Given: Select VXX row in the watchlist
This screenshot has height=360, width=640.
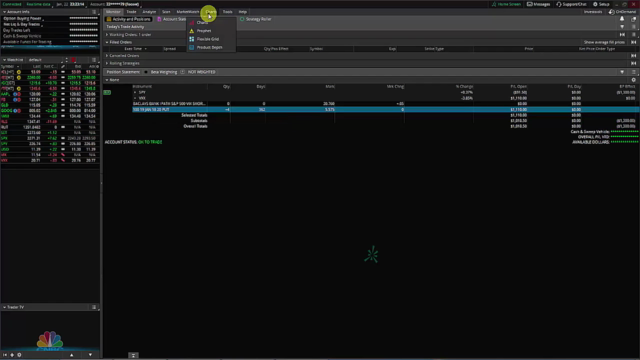Looking at the screenshot, I should [x=50, y=160].
